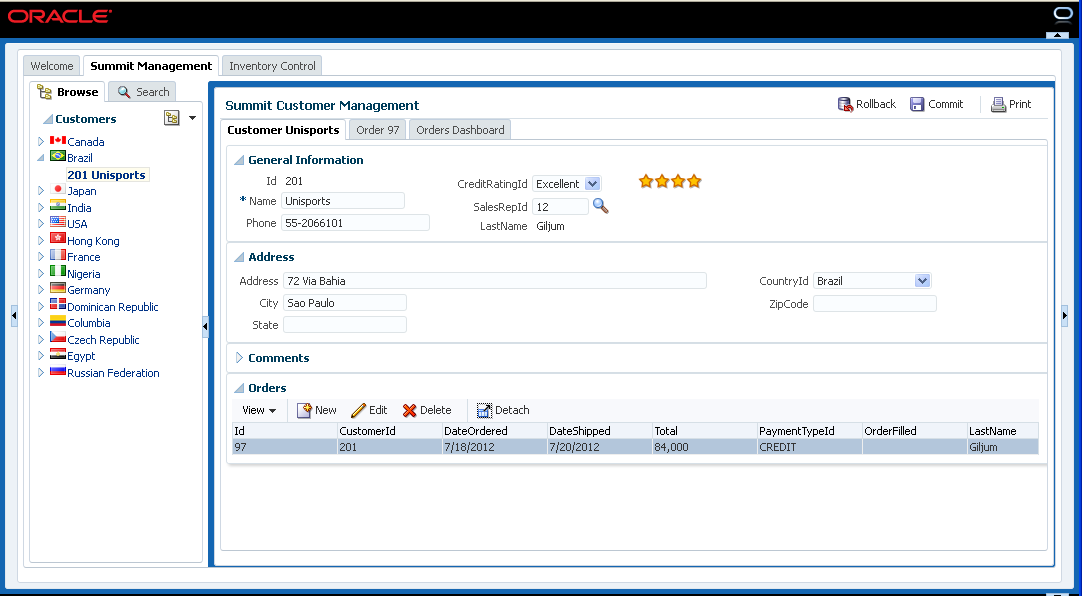Open the Germany country link
The image size is (1082, 596).
click(88, 290)
